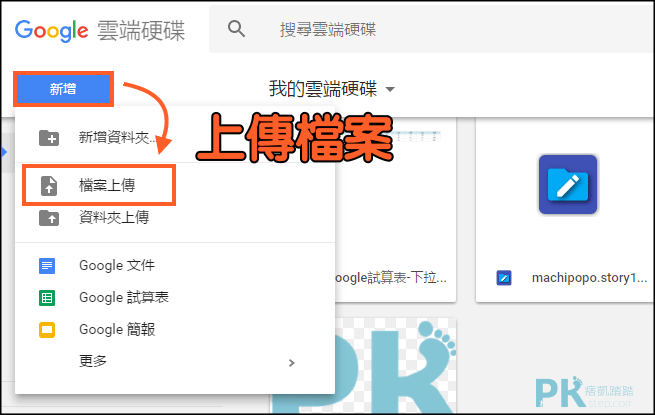Open the 更多 submenu
The height and width of the screenshot is (415, 655).
point(93,361)
